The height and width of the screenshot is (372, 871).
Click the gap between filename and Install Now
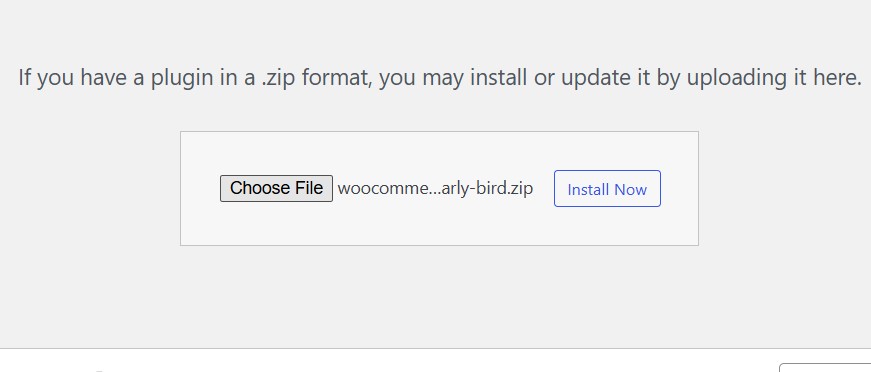544,189
